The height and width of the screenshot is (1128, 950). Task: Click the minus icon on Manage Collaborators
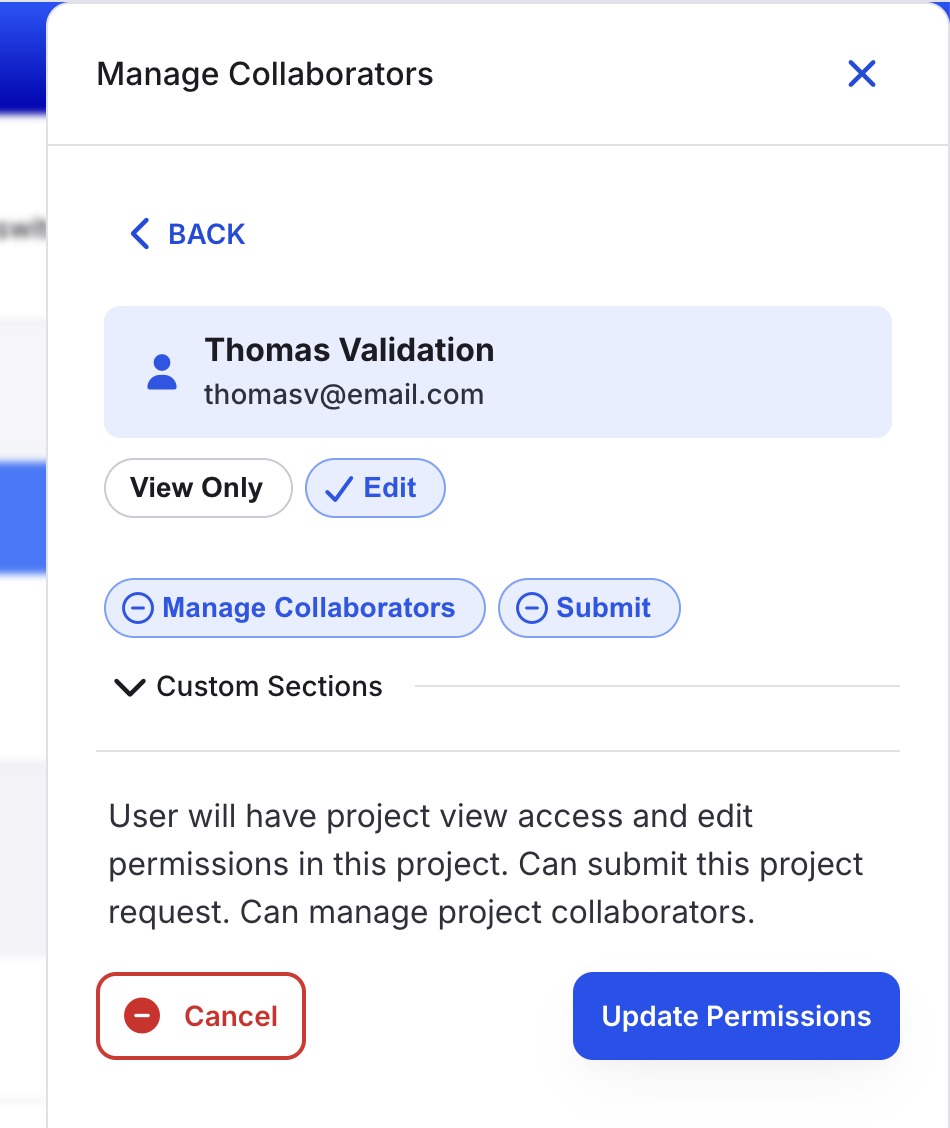[138, 608]
